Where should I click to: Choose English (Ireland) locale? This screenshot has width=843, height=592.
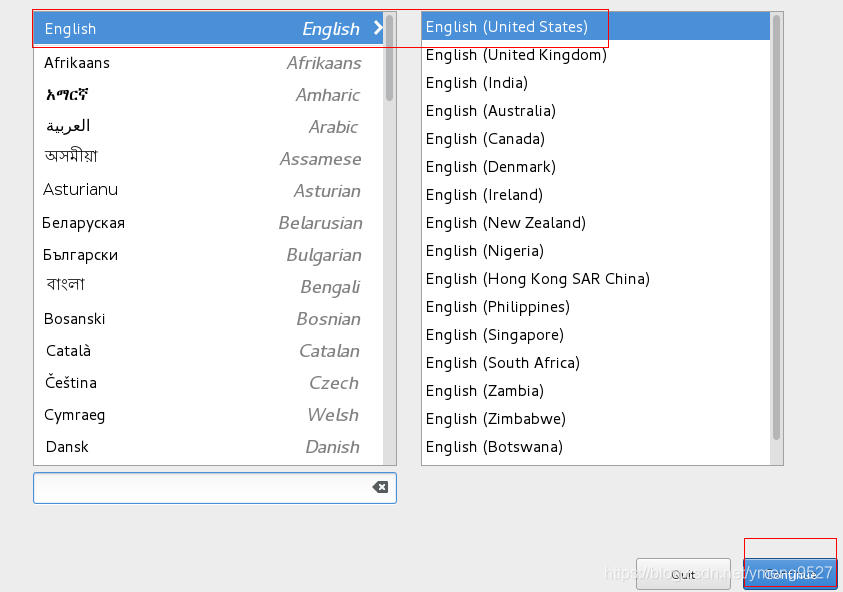596,194
